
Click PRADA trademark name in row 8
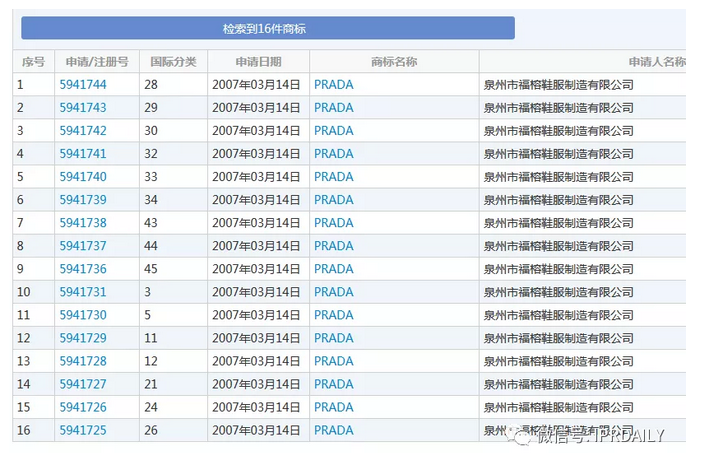pyautogui.click(x=334, y=246)
